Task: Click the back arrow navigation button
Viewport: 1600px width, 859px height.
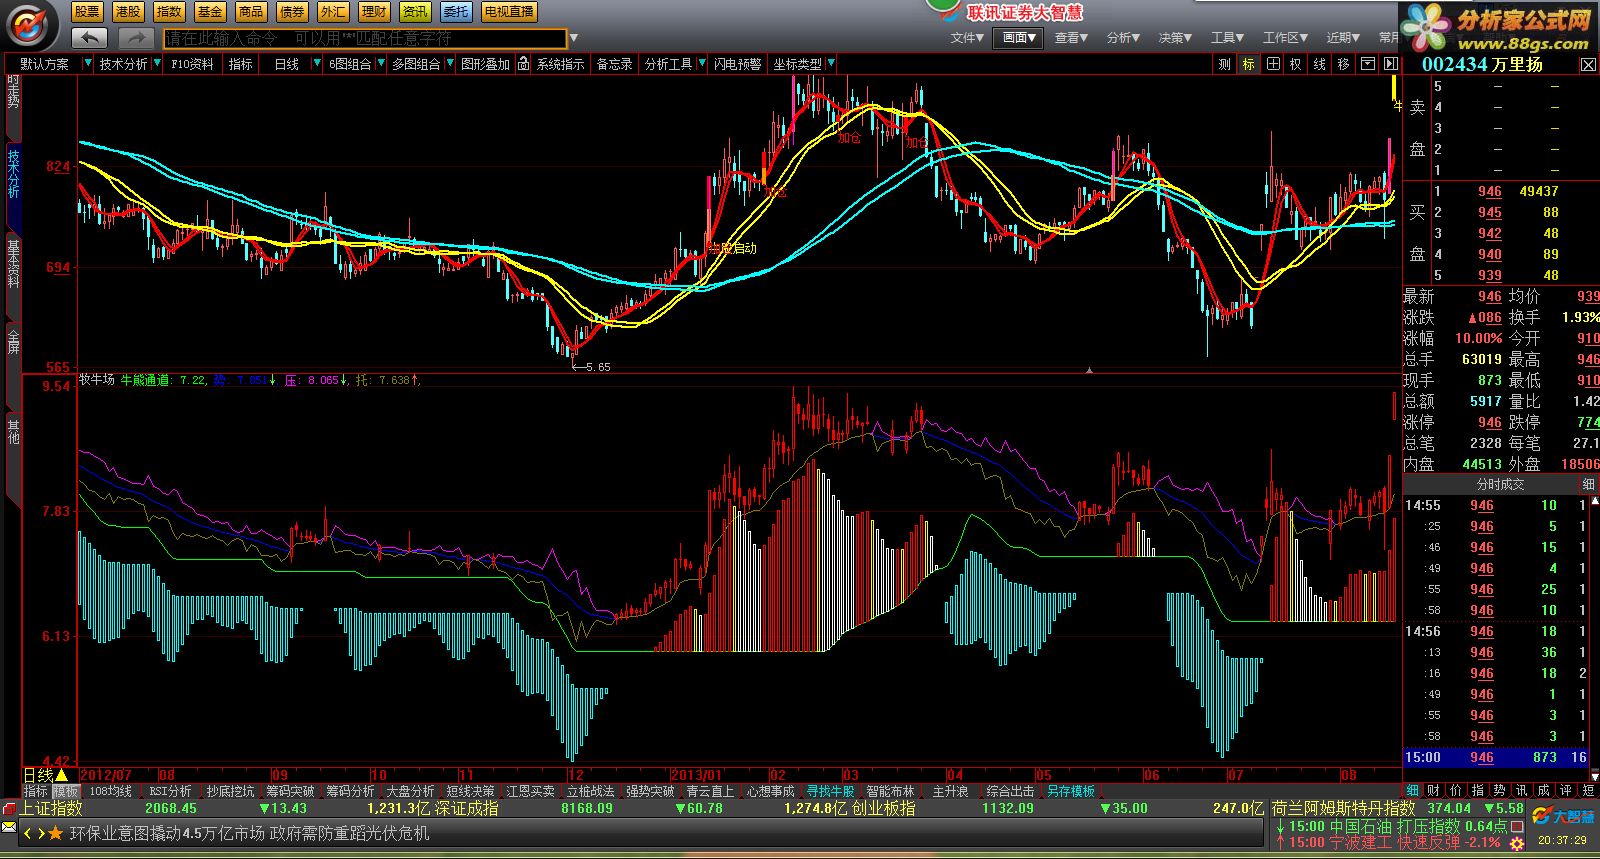Action: [x=89, y=38]
